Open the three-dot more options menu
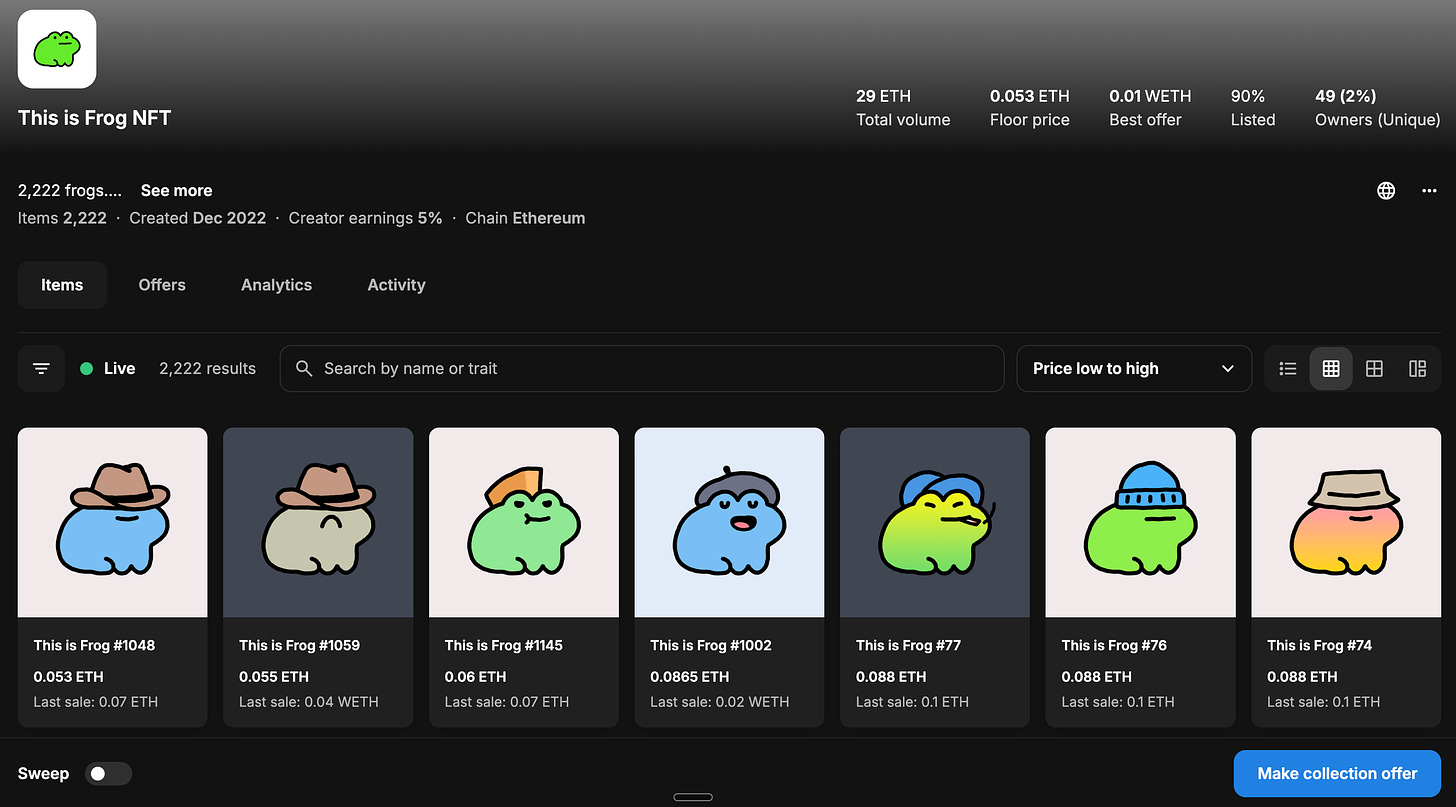The image size is (1456, 807). click(1429, 191)
